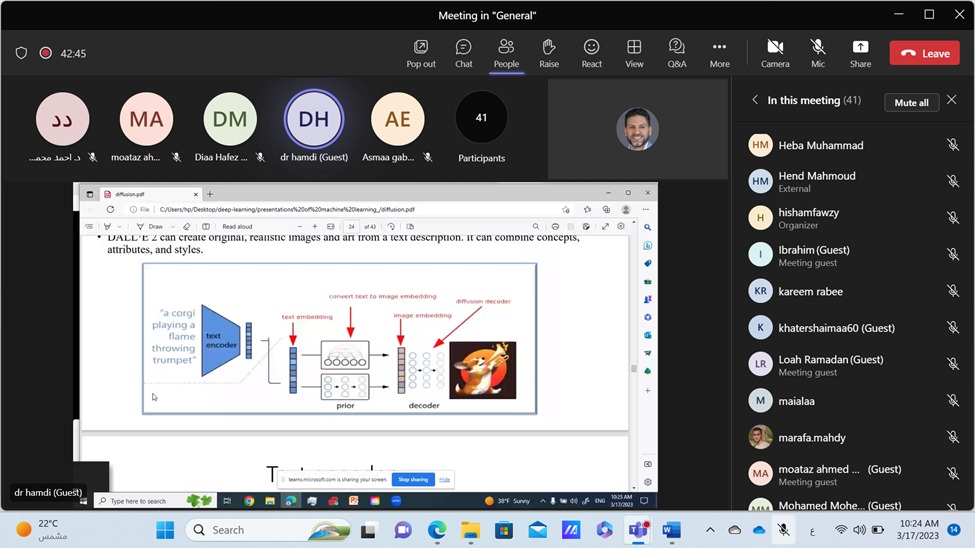Show hidden icons in system tray
This screenshot has width=975, height=548.
[710, 530]
